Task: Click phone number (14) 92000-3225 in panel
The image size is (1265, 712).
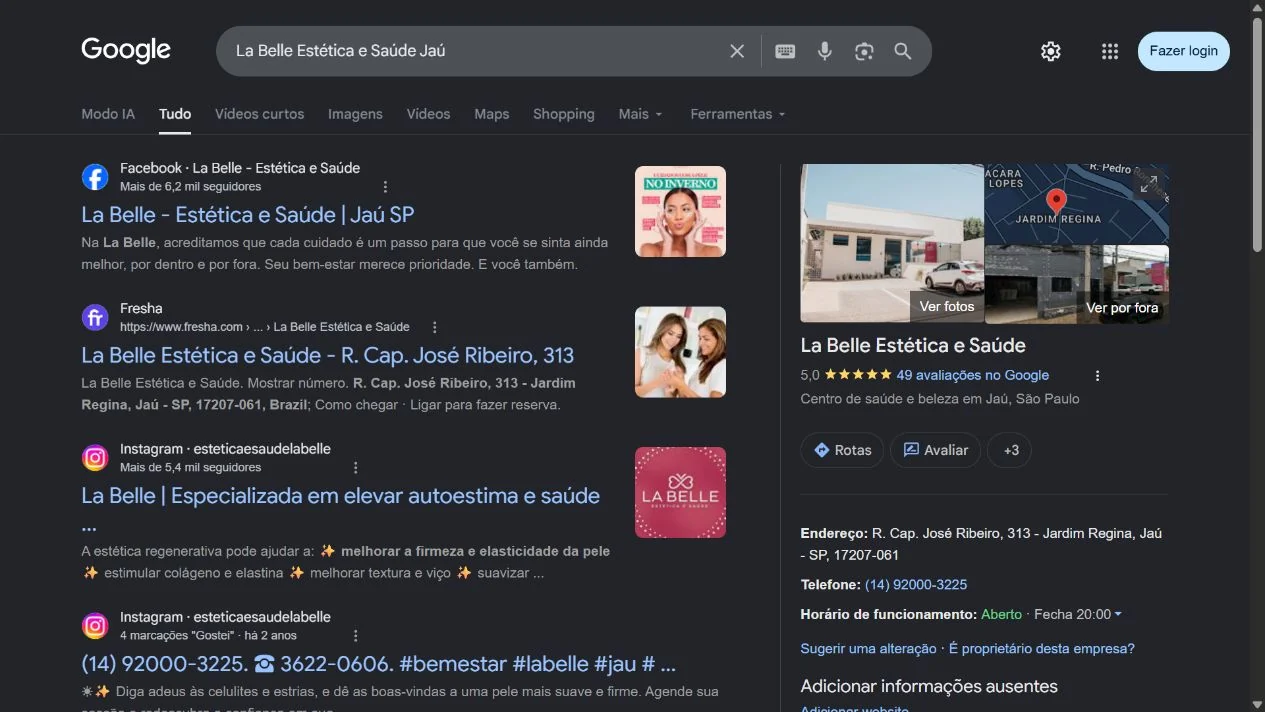Action: pyautogui.click(x=916, y=584)
